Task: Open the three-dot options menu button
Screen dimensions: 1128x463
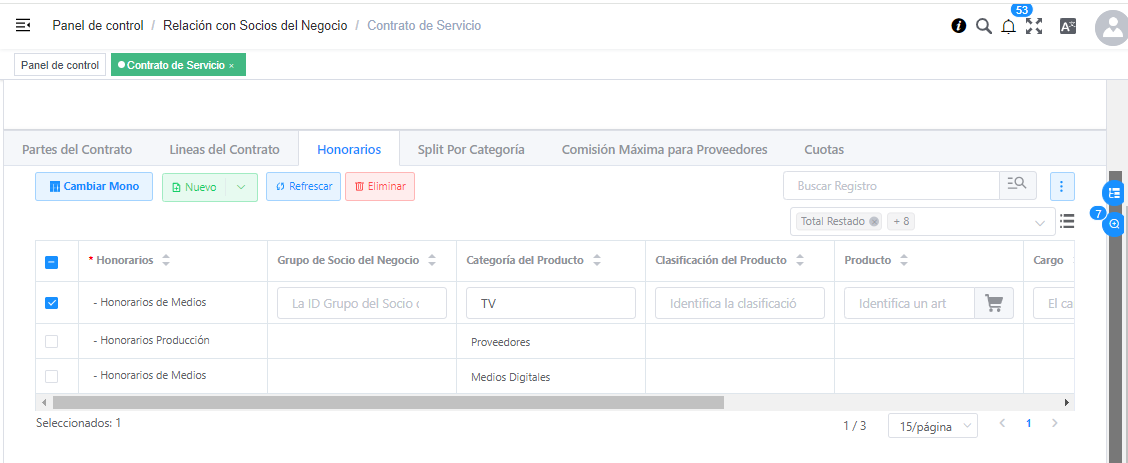Action: [1061, 186]
